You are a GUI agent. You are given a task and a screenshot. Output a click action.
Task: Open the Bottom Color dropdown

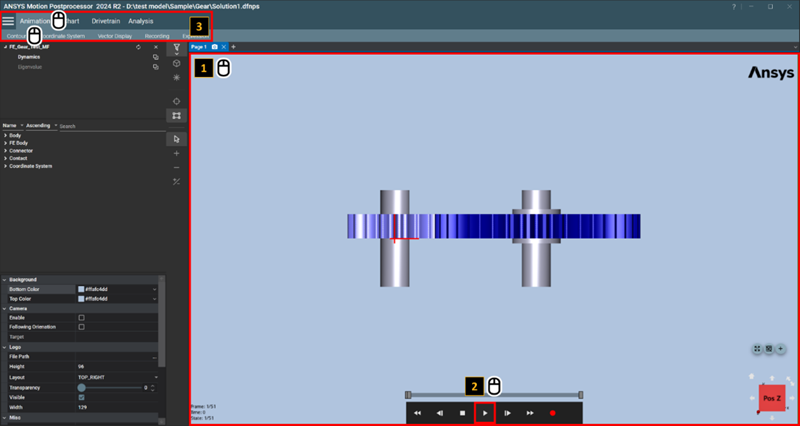(x=154, y=289)
